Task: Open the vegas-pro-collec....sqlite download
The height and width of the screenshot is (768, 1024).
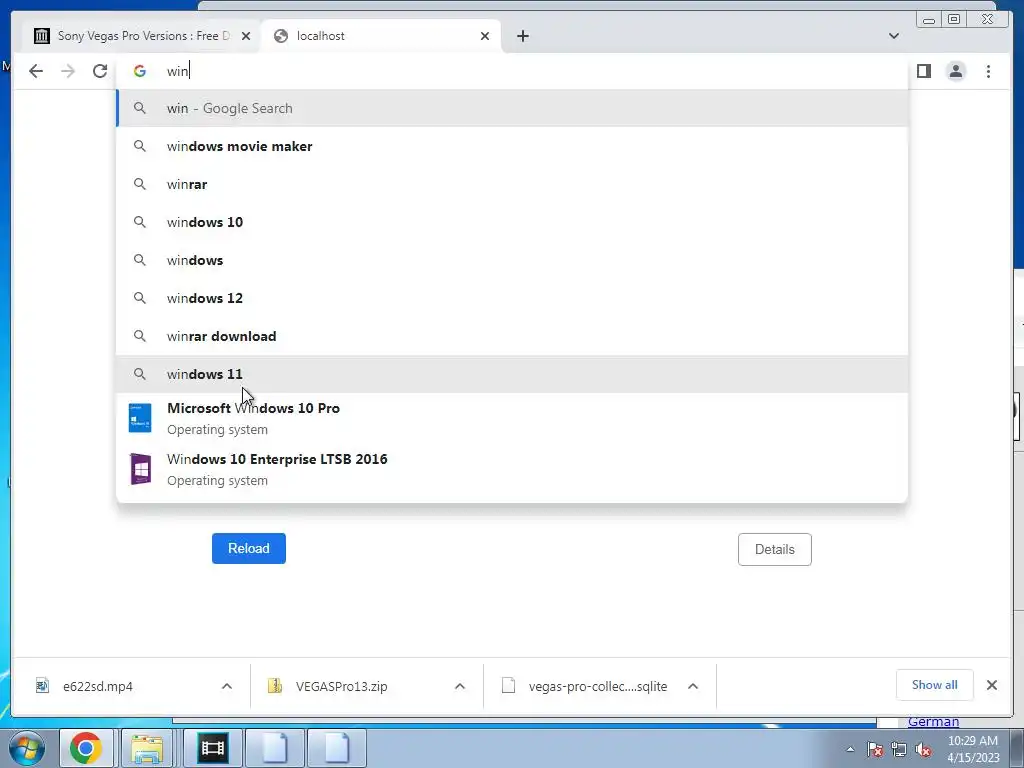Action: 597,686
